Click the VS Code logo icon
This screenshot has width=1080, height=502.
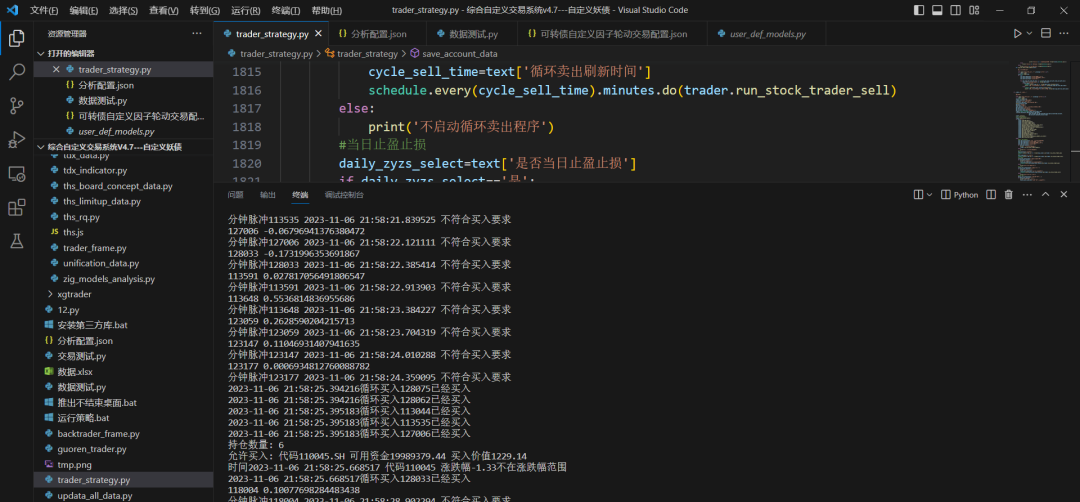click(x=12, y=10)
